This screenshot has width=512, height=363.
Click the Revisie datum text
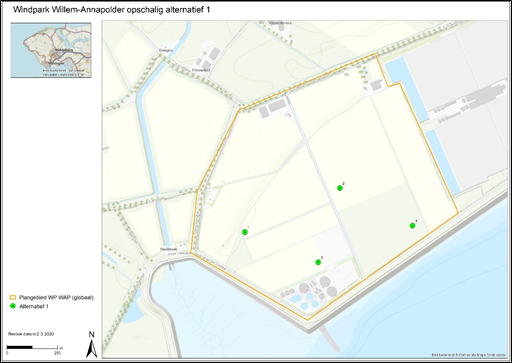(31, 334)
